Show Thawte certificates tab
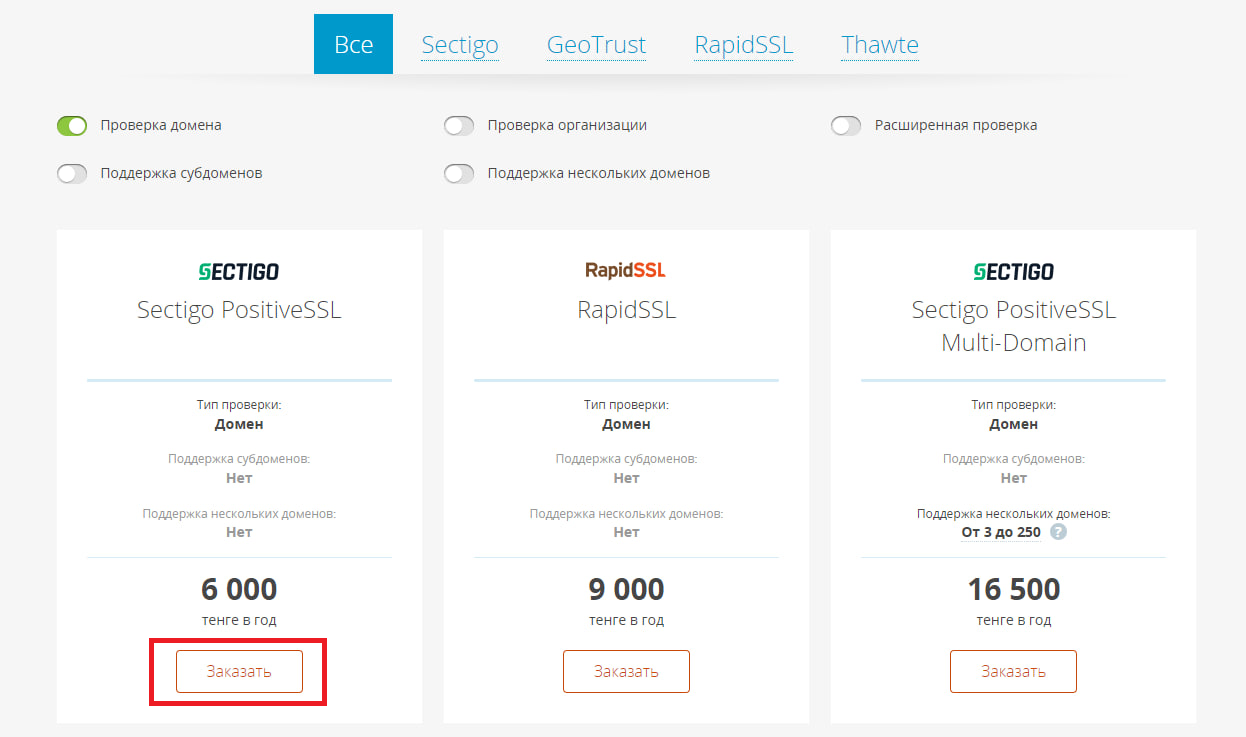 pos(880,45)
